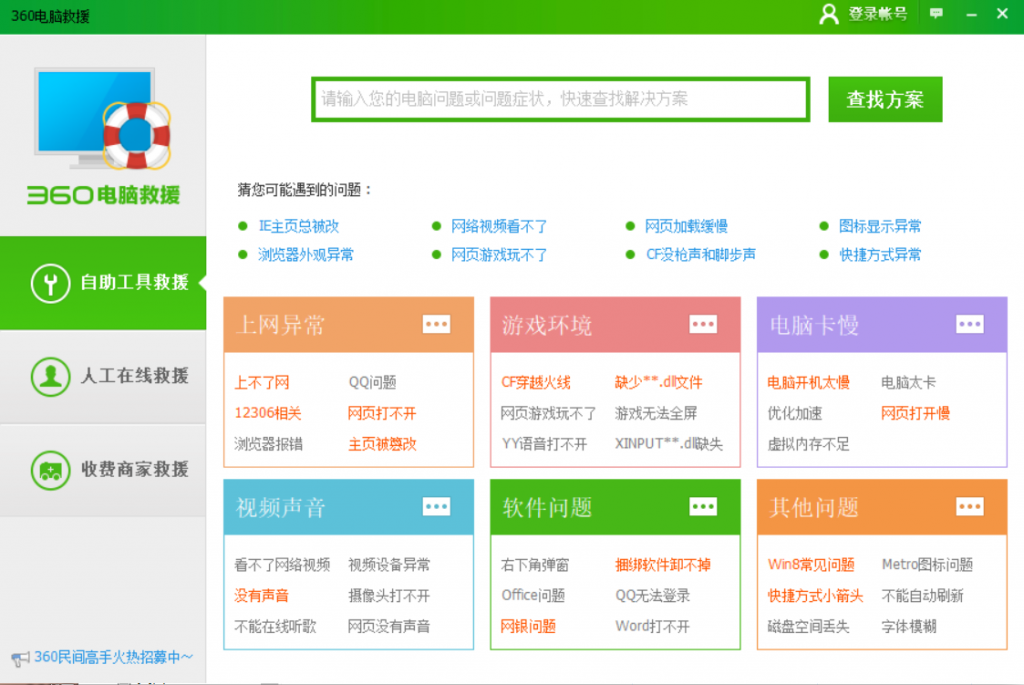The image size is (1024, 685).
Task: Switch to the 其他问题 card
Action: pyautogui.click(x=814, y=506)
